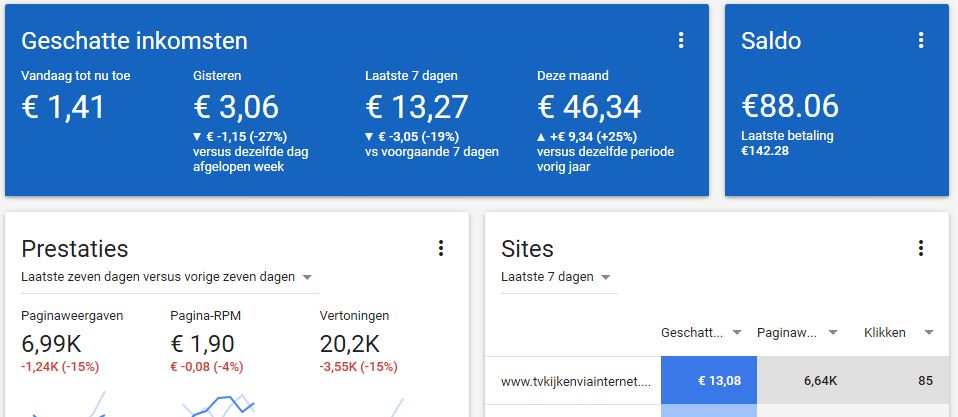Select the Paginaweergaven 6,99K metric
958x417 pixels.
click(x=72, y=342)
